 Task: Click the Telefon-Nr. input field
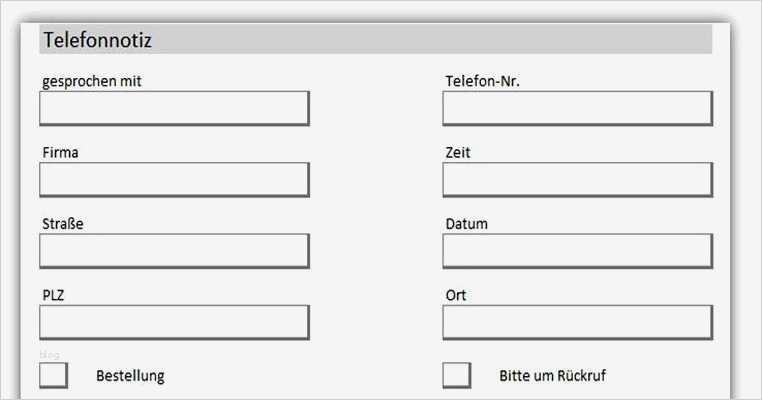click(577, 108)
